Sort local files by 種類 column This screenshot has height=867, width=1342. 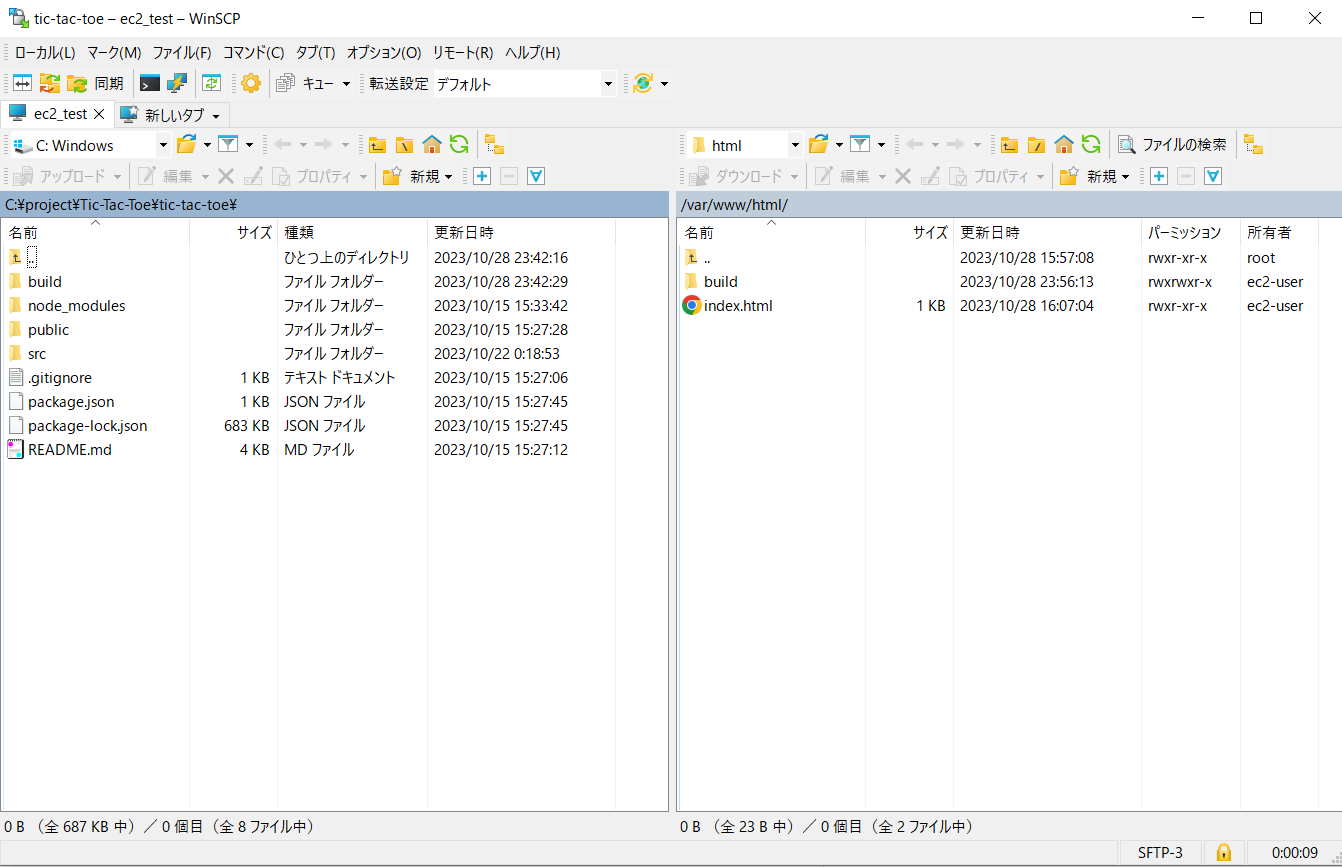tap(352, 232)
